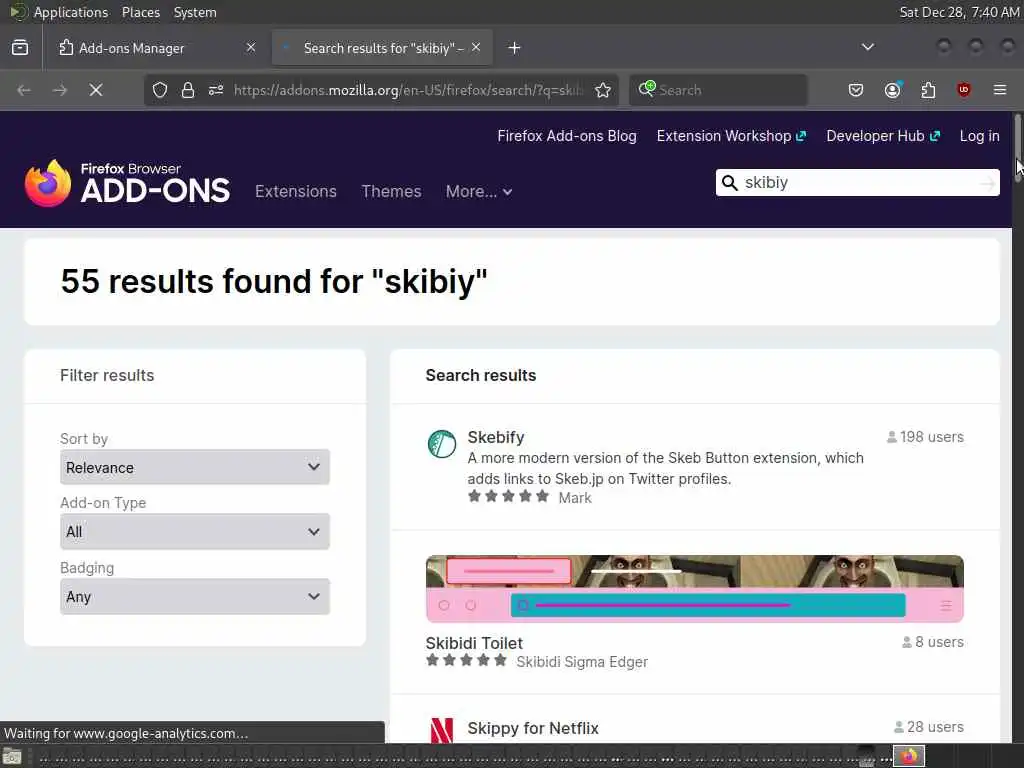Open the uBlock Origin icon
1024x768 pixels.
tap(964, 90)
